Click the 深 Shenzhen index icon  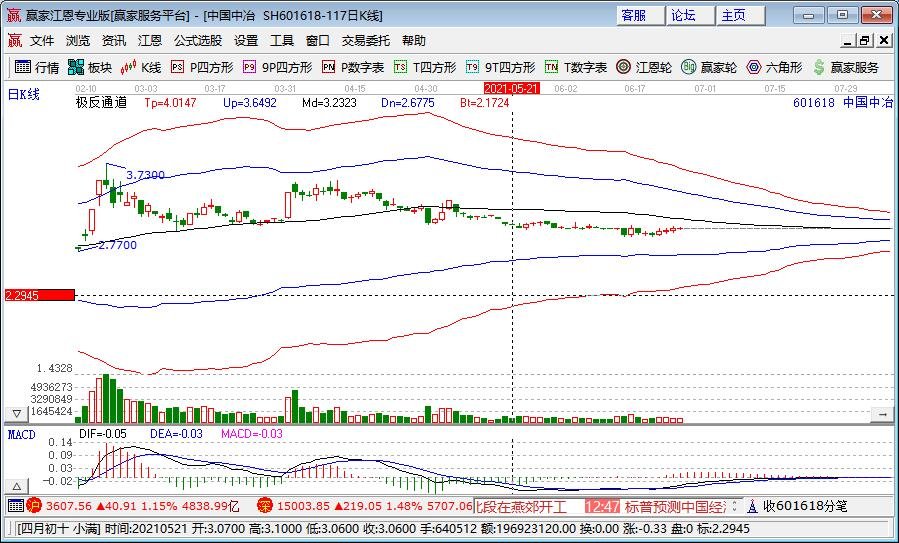(265, 506)
